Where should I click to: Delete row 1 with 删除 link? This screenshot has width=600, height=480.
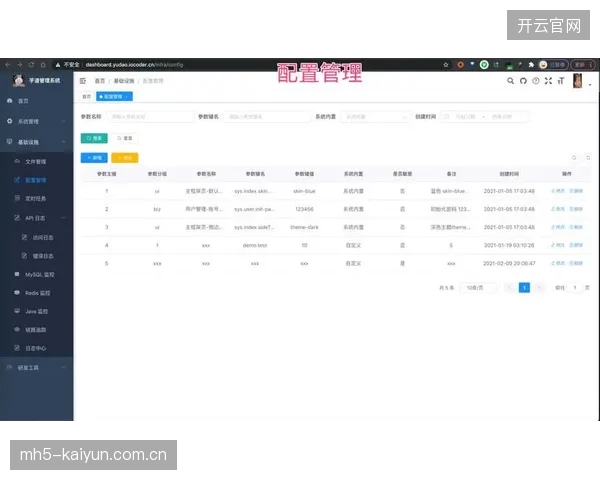[576, 191]
